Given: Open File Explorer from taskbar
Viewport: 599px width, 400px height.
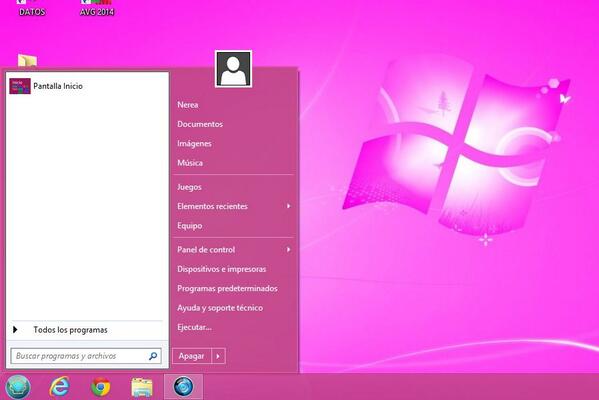Looking at the screenshot, I should tap(142, 387).
